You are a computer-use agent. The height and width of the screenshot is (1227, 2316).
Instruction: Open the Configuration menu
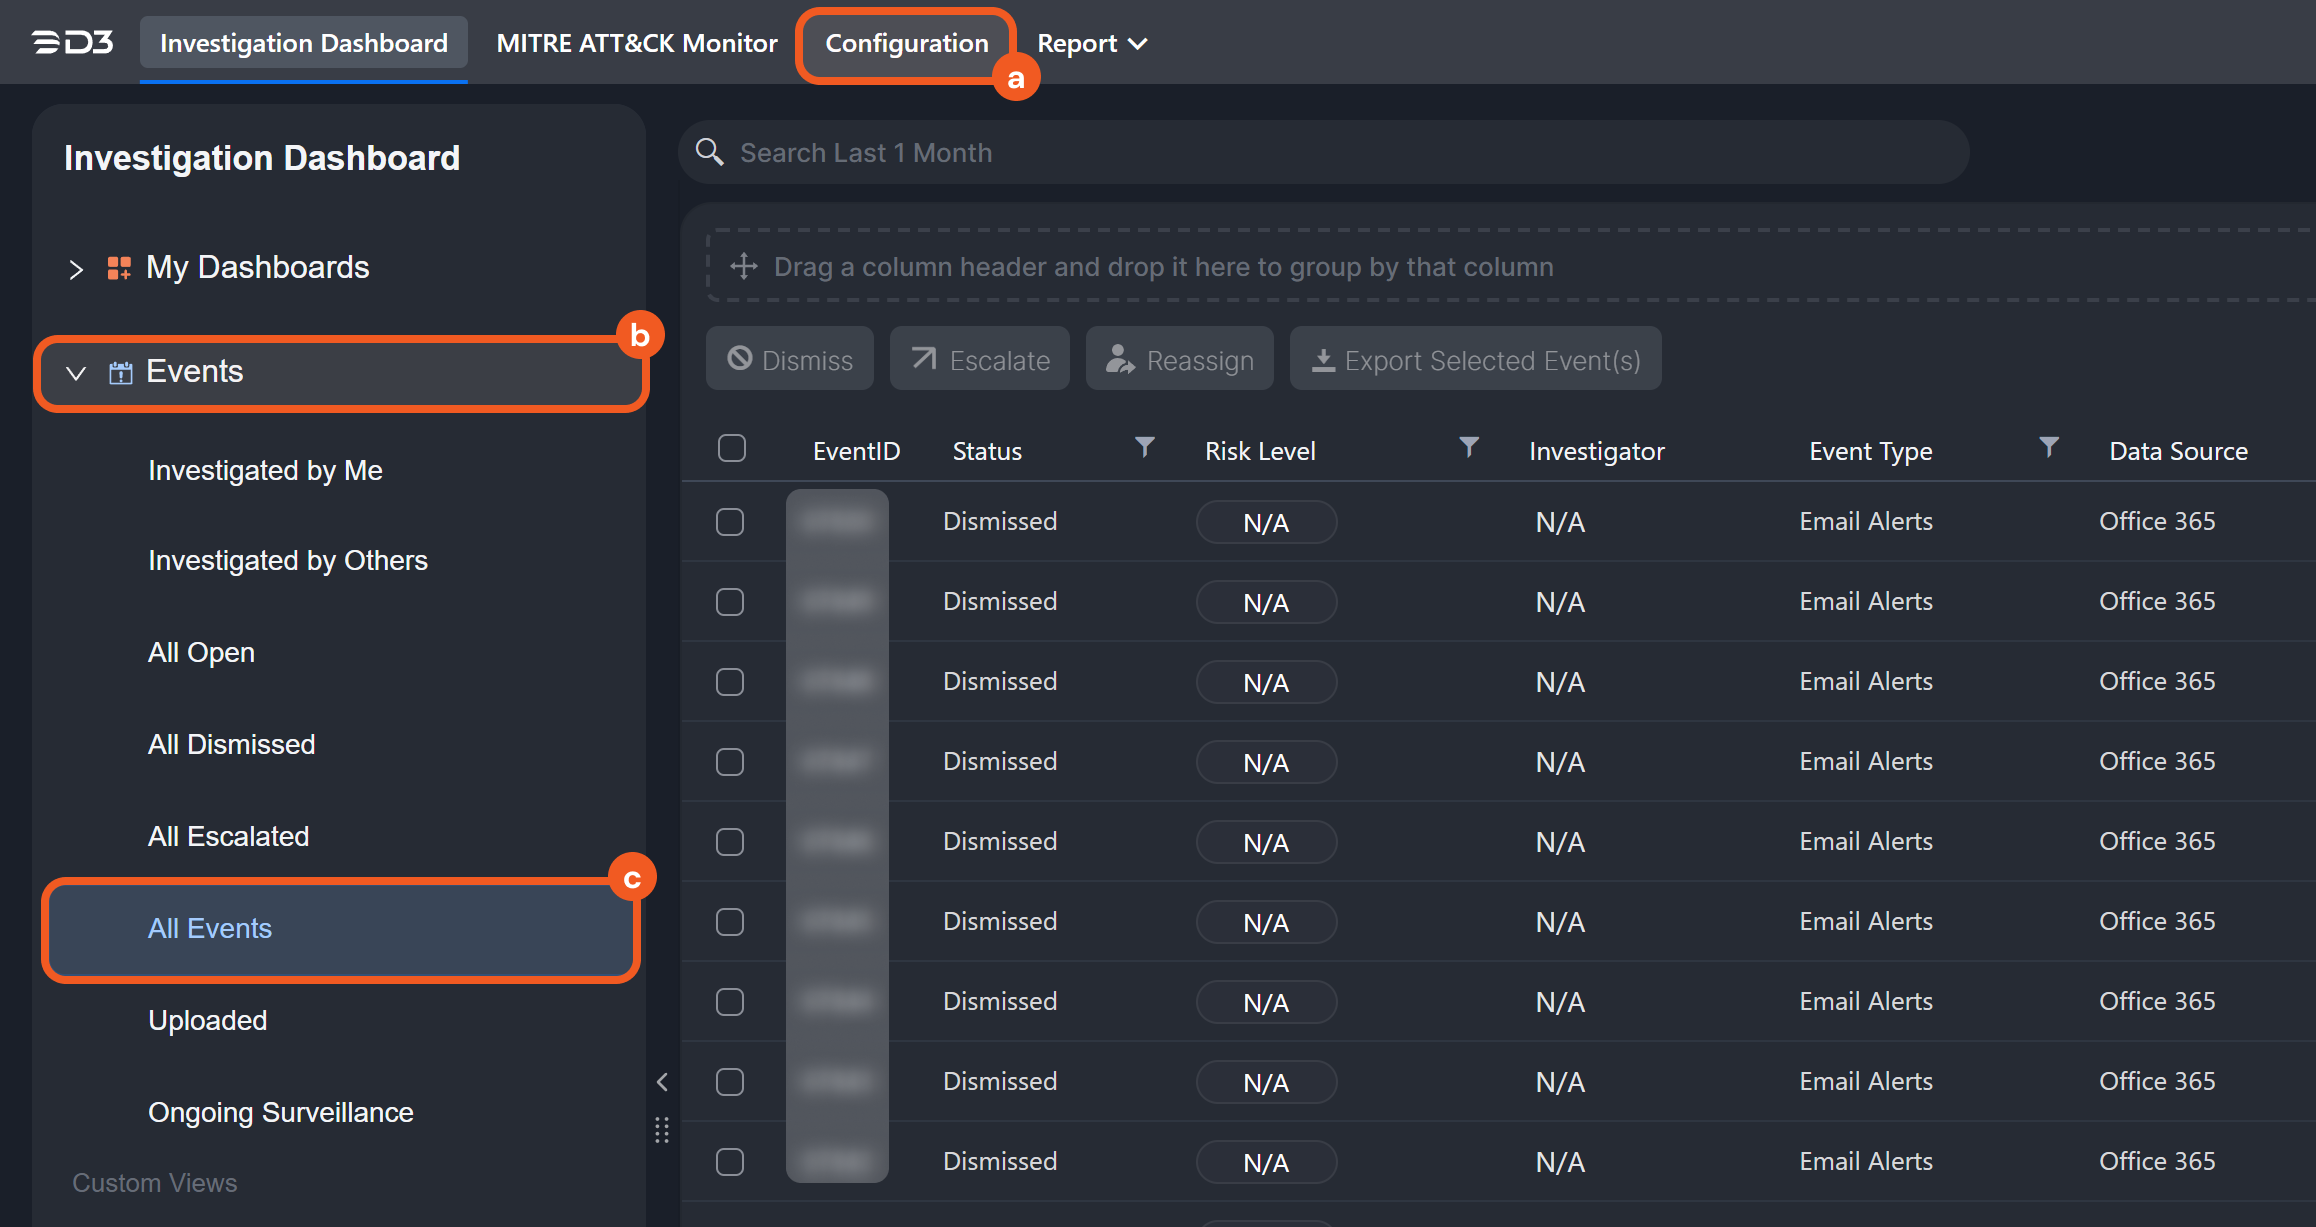pyautogui.click(x=905, y=41)
